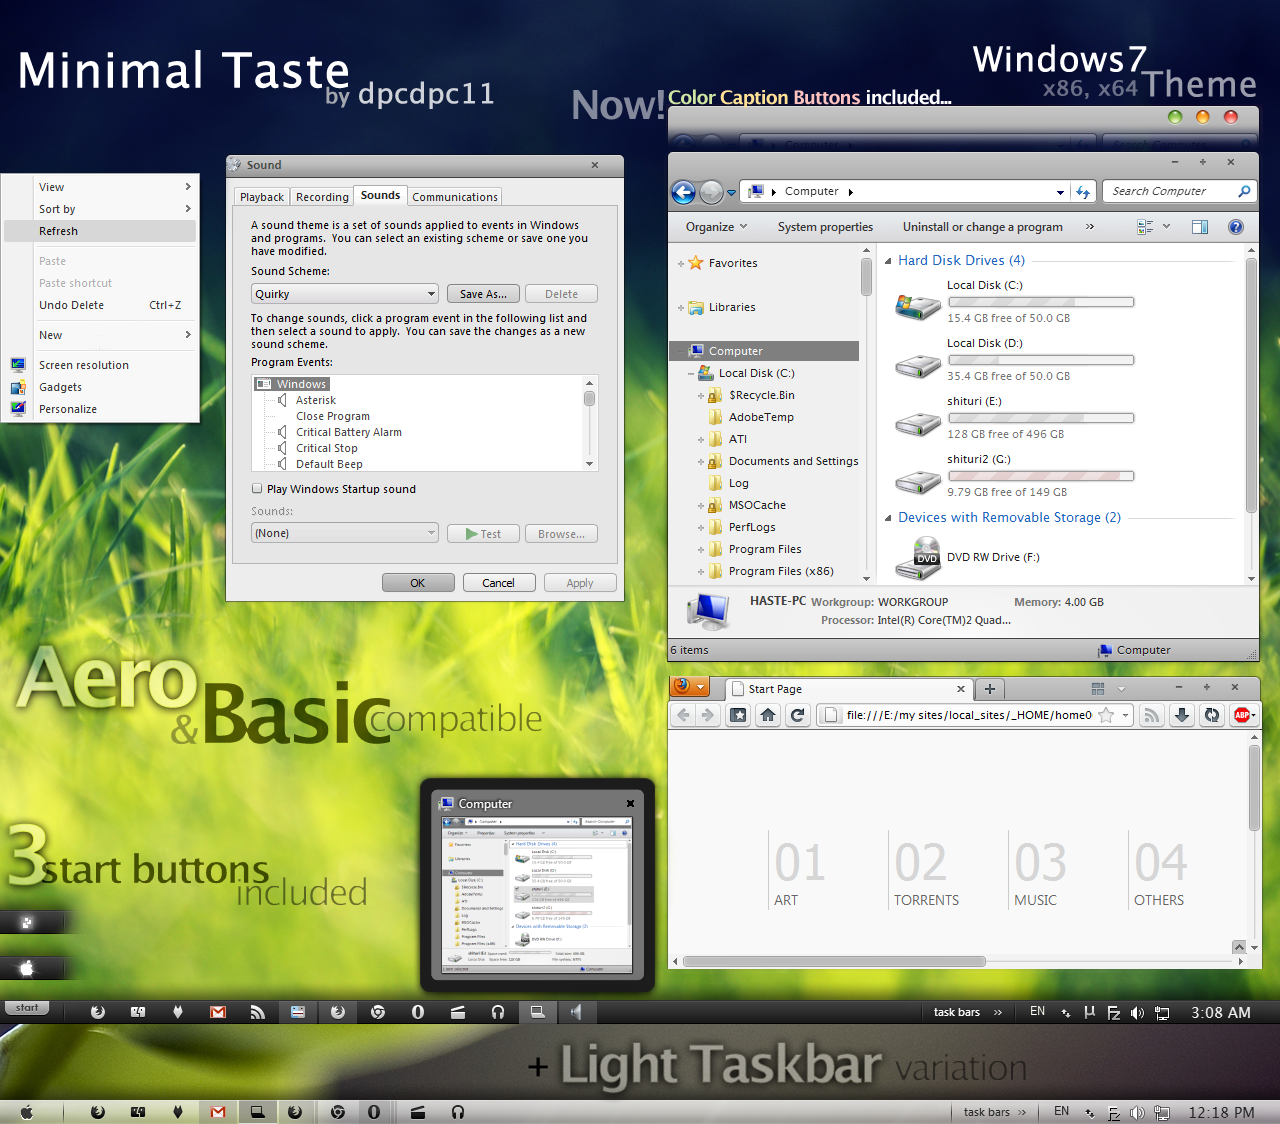Toggle the preview pane icon in Explorer
This screenshot has height=1124, width=1280.
tap(1200, 227)
